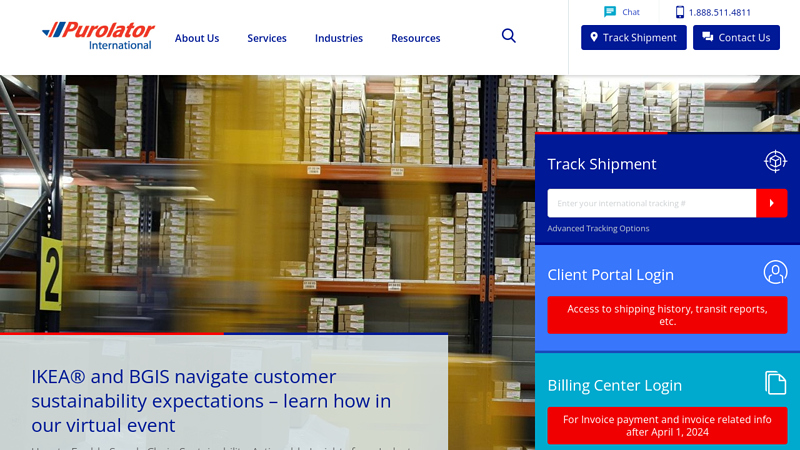This screenshot has height=450, width=800.
Task: Open the IKEA and BGIS virtual event headline
Action: 211,401
